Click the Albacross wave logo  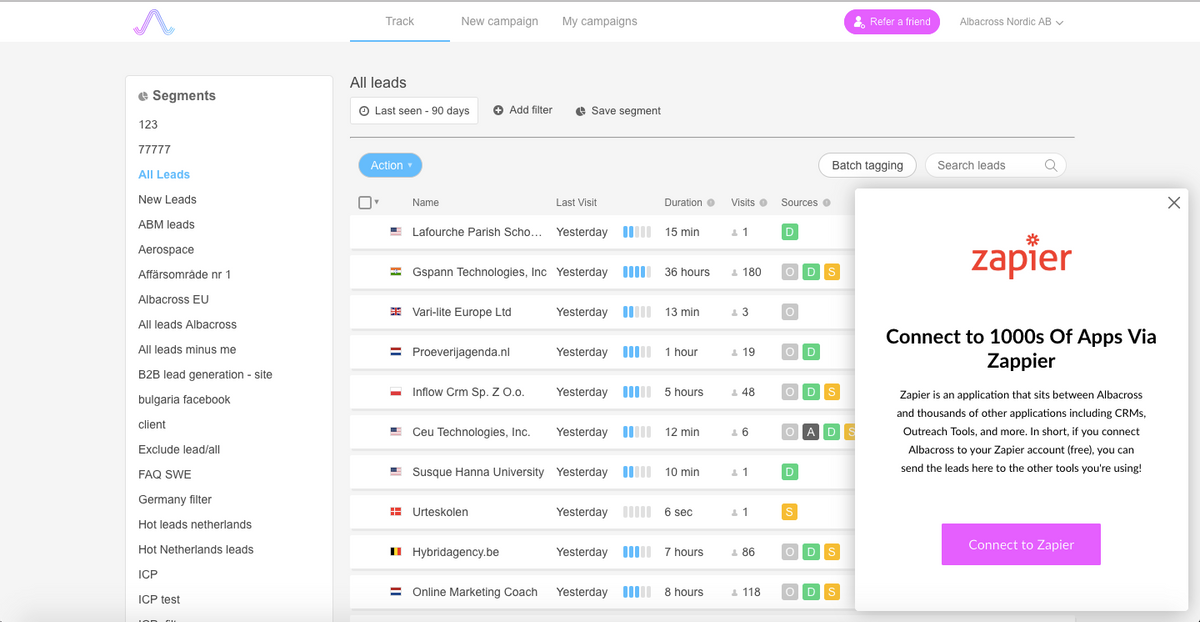154,22
